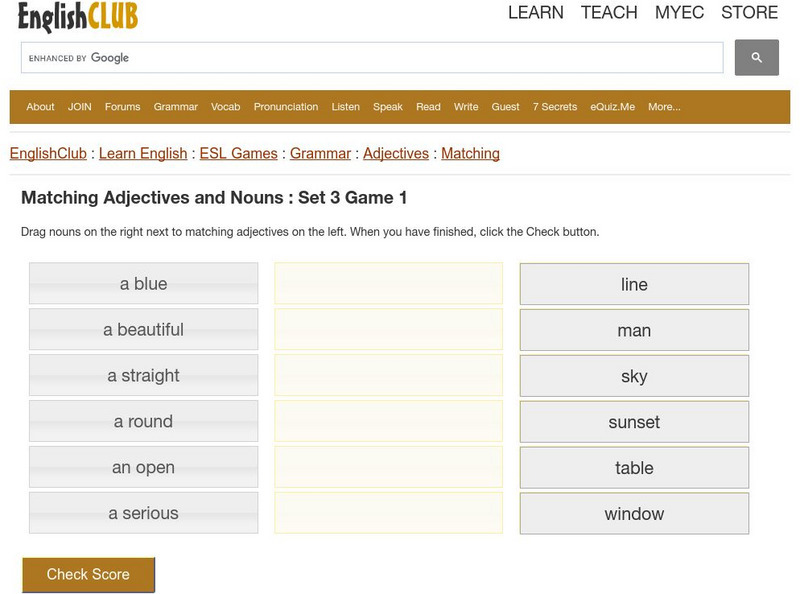This screenshot has width=800, height=594.
Task: Go to the STORE section
Action: (749, 13)
